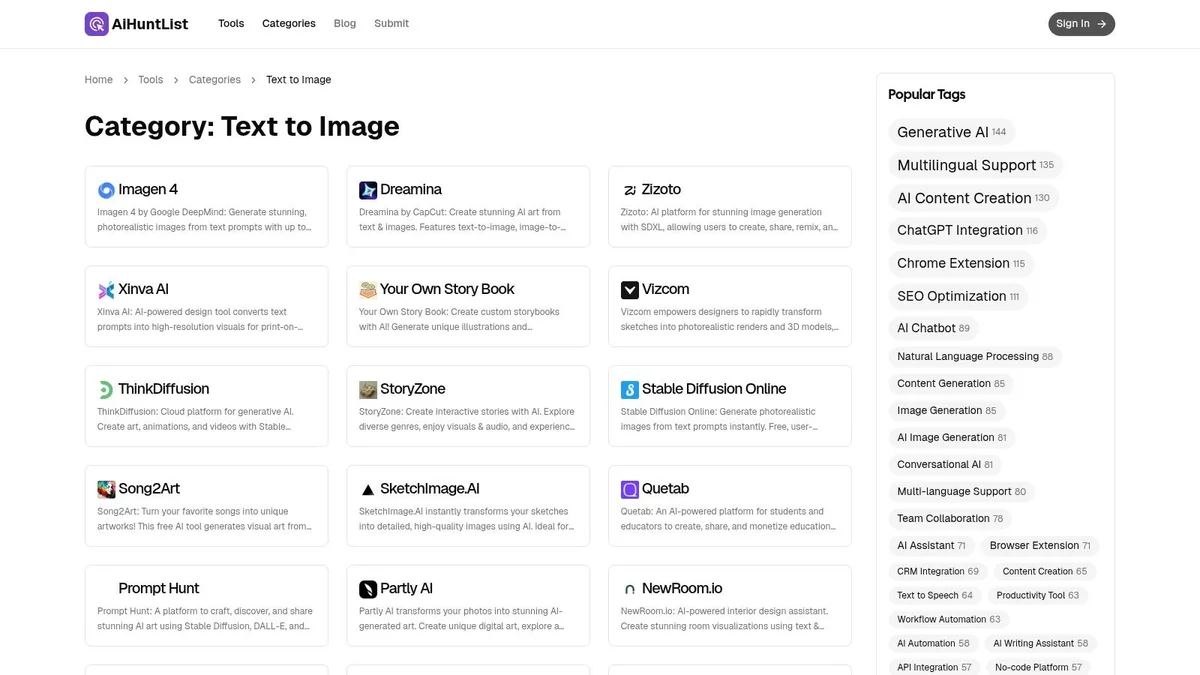Select the ChatGPT Integration tag

pos(967,230)
